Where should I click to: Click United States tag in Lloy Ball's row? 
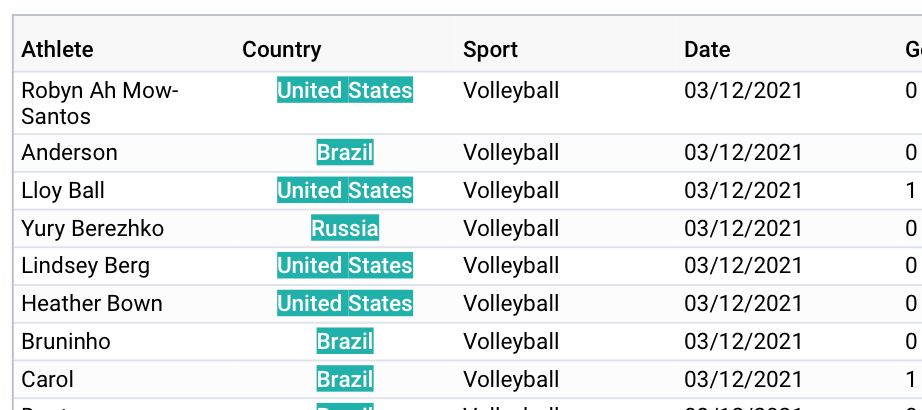tap(345, 191)
